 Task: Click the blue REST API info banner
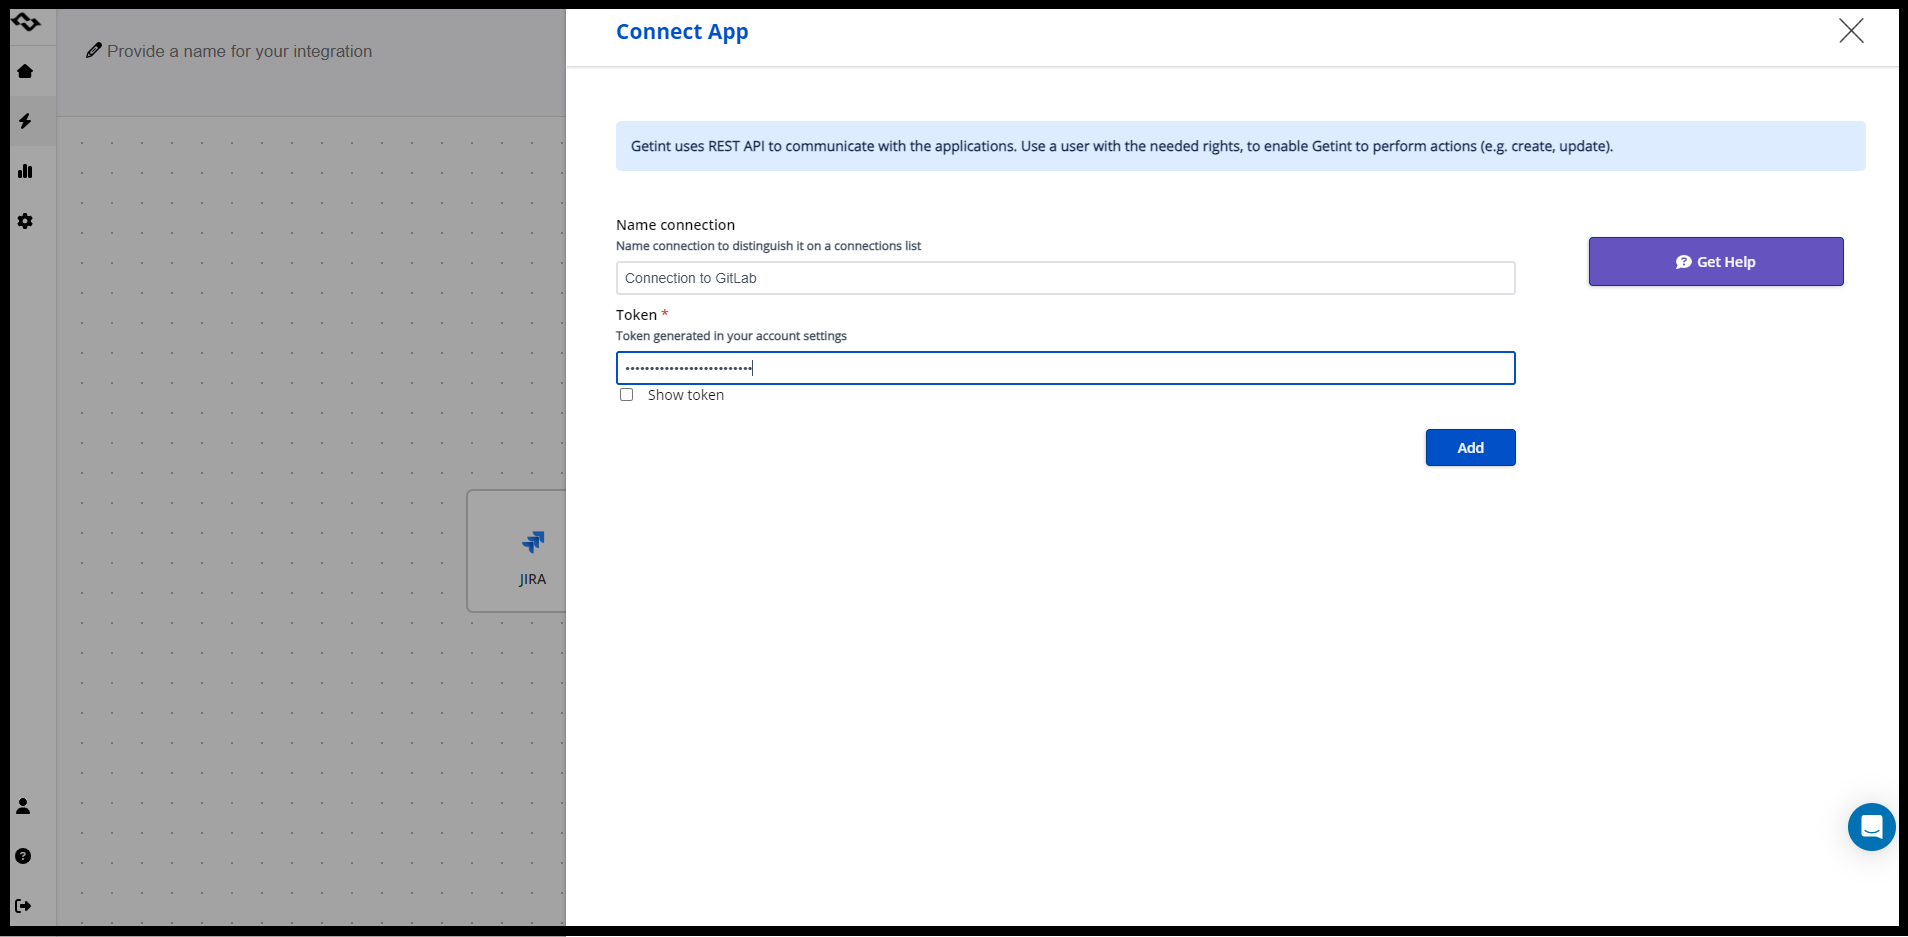(x=1240, y=146)
